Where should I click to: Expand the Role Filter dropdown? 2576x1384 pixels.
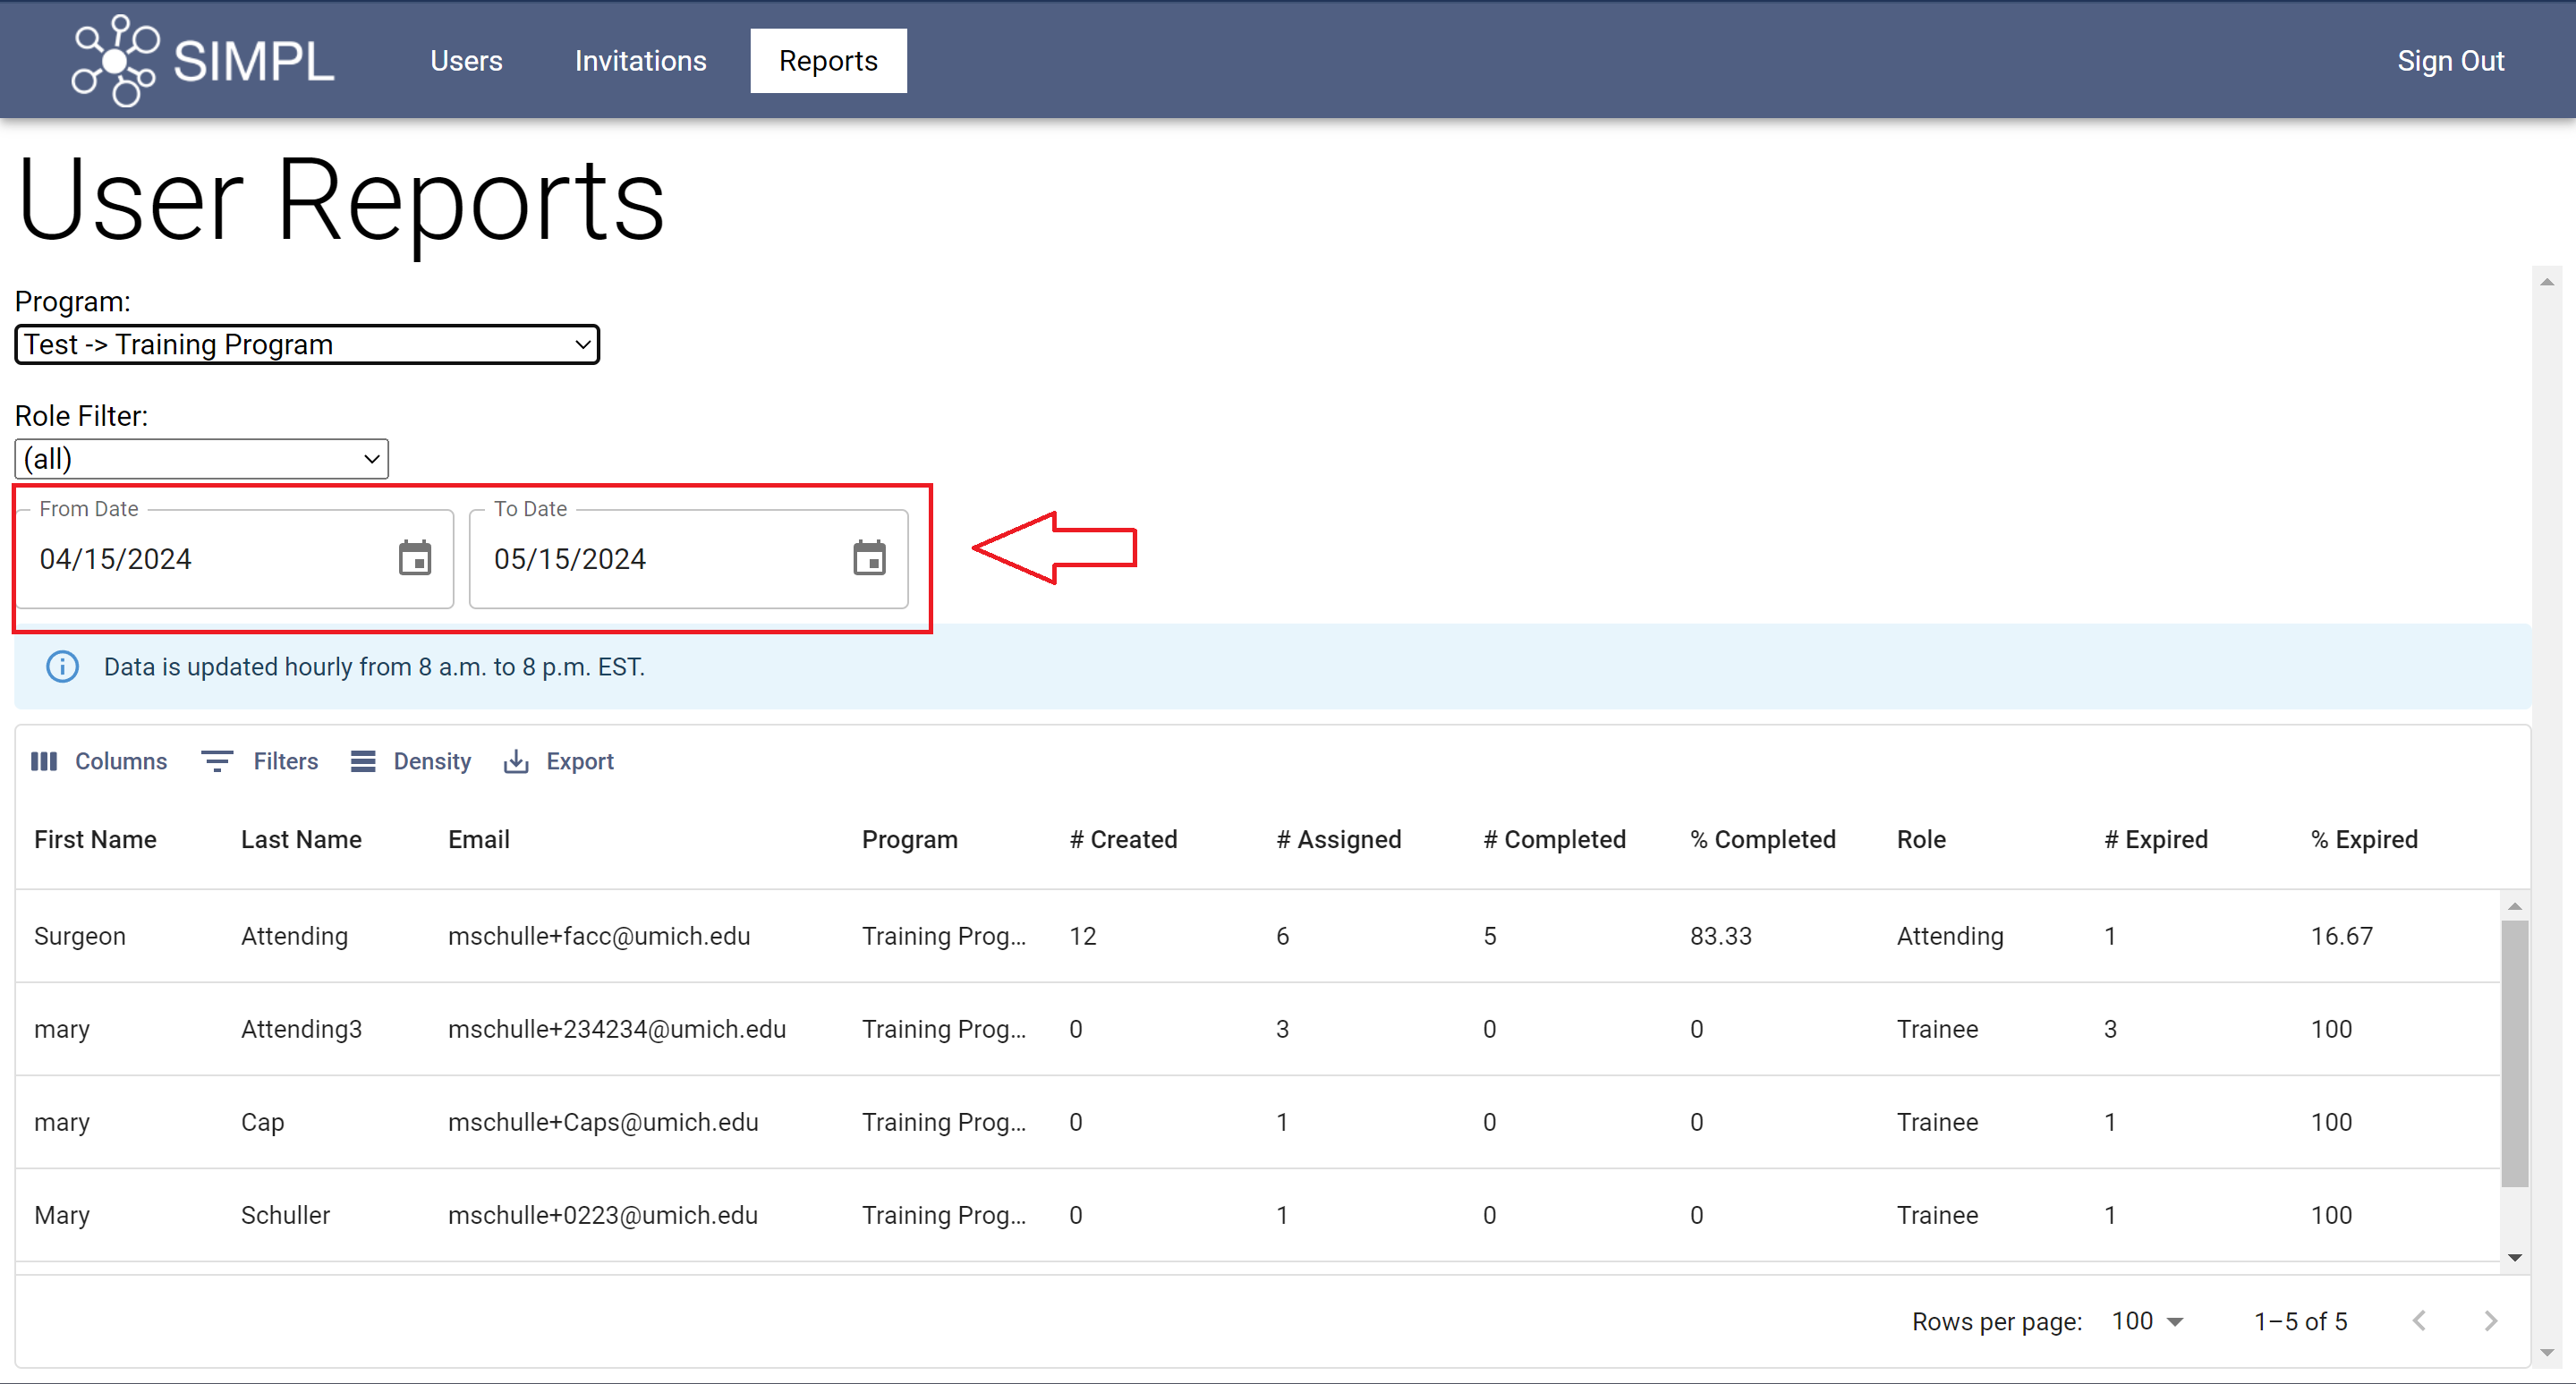[201, 459]
